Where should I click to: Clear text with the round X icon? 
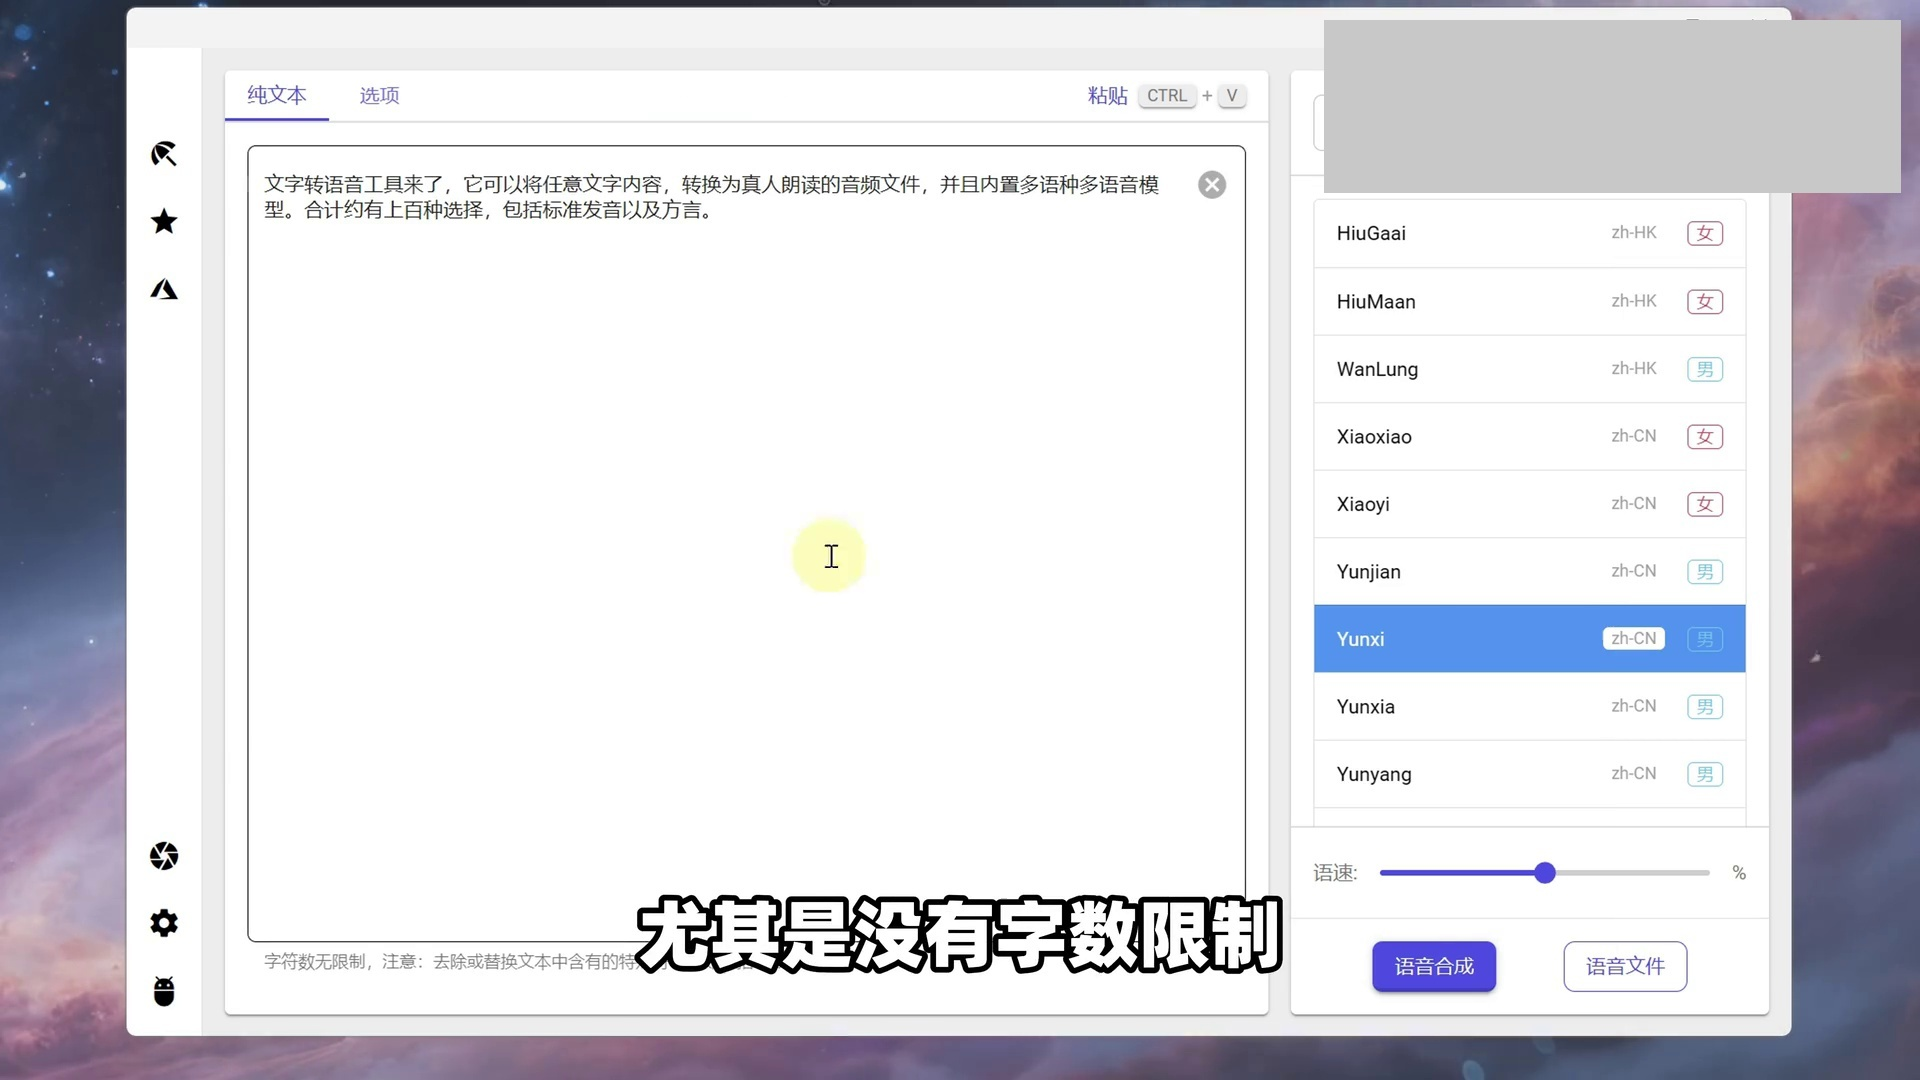1211,185
